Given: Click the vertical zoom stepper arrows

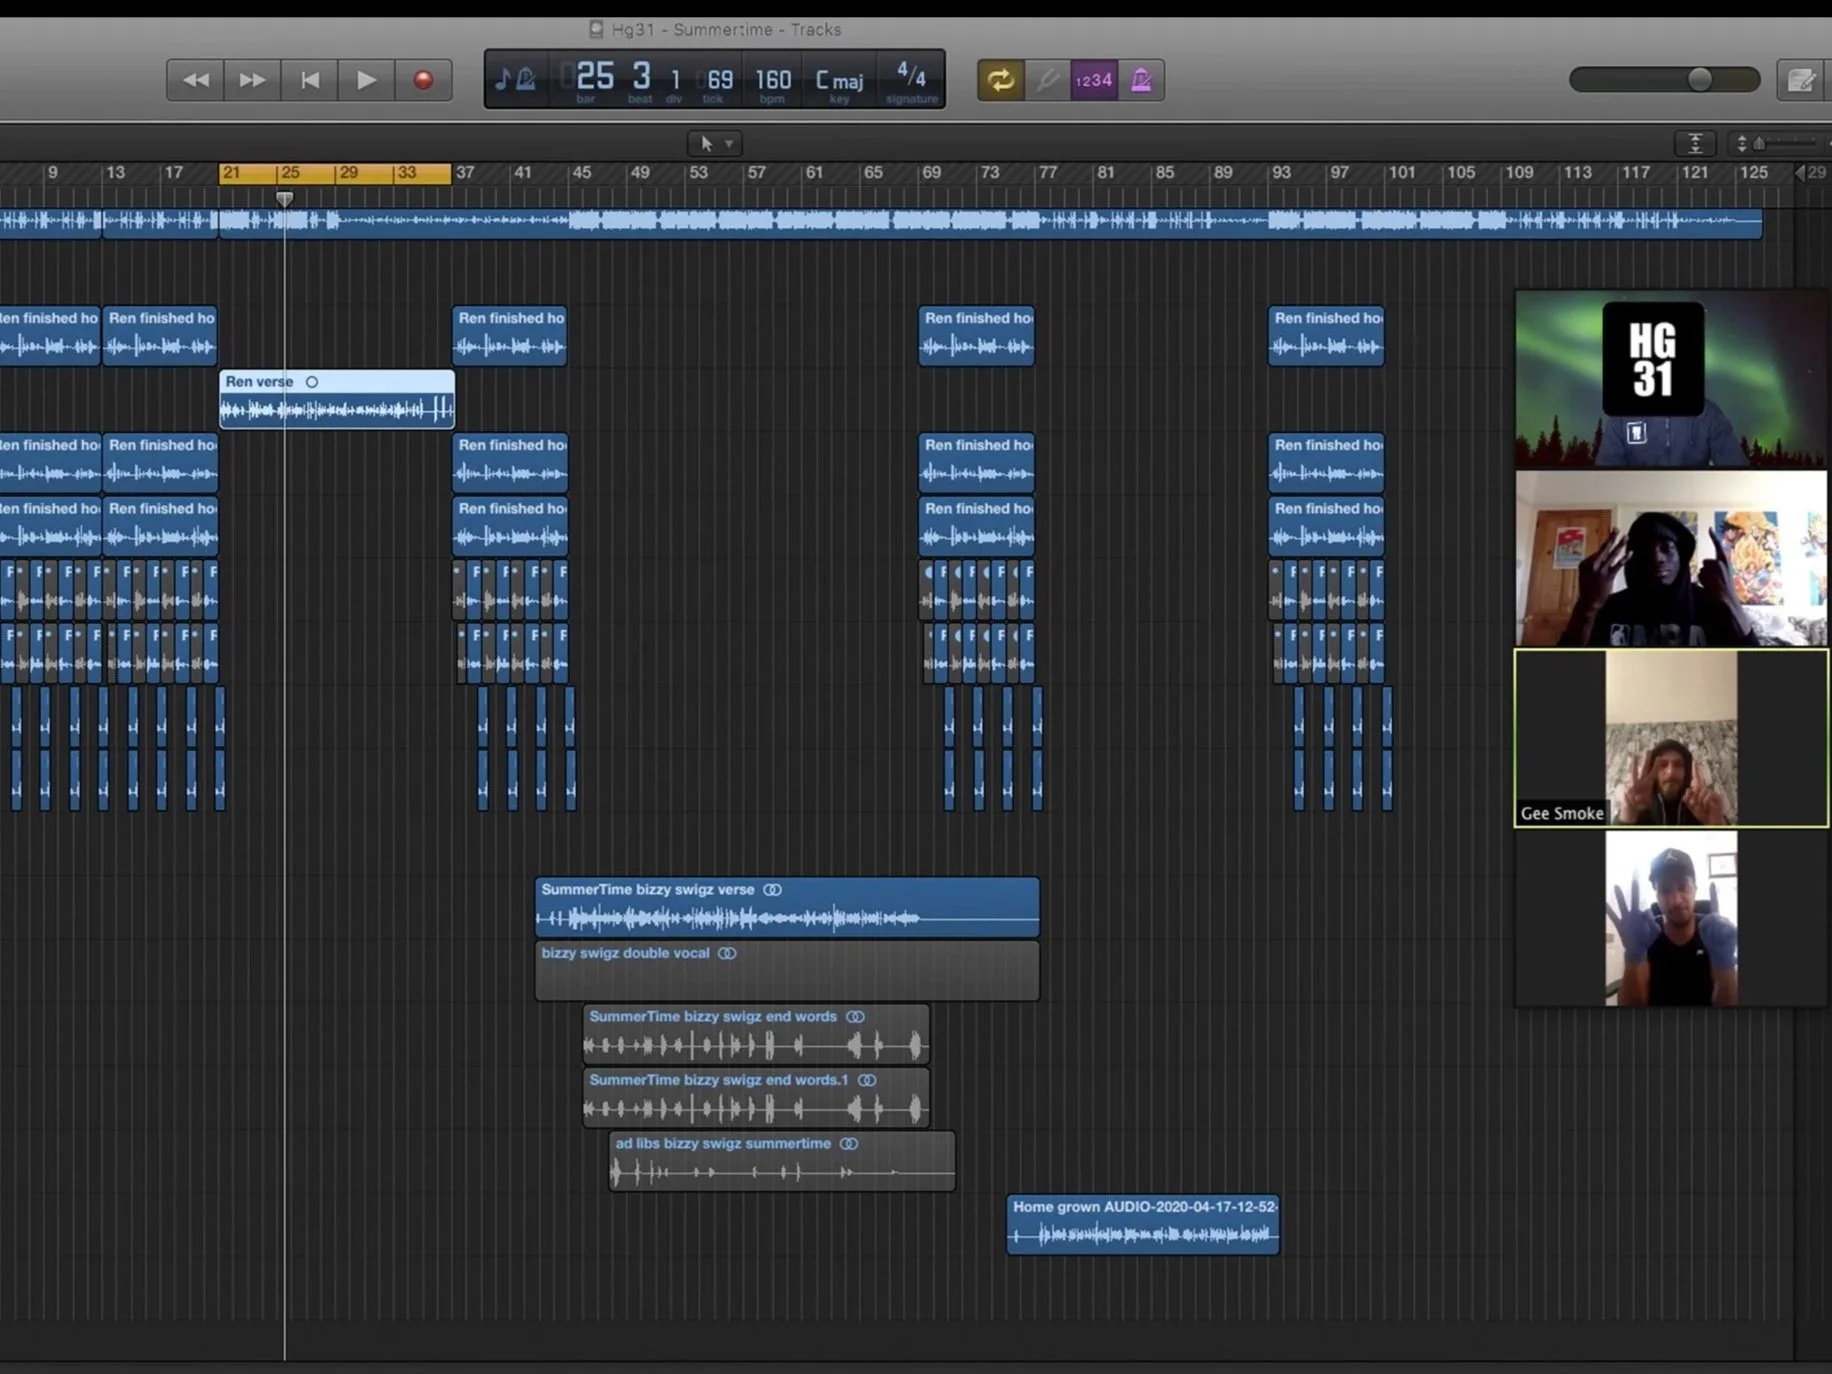Looking at the screenshot, I should click(x=1741, y=143).
